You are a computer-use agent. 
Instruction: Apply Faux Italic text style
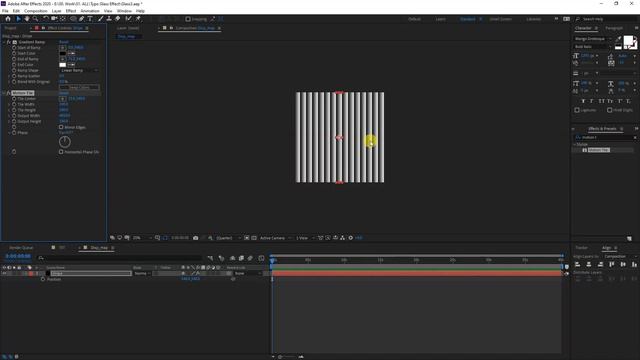coord(592,101)
